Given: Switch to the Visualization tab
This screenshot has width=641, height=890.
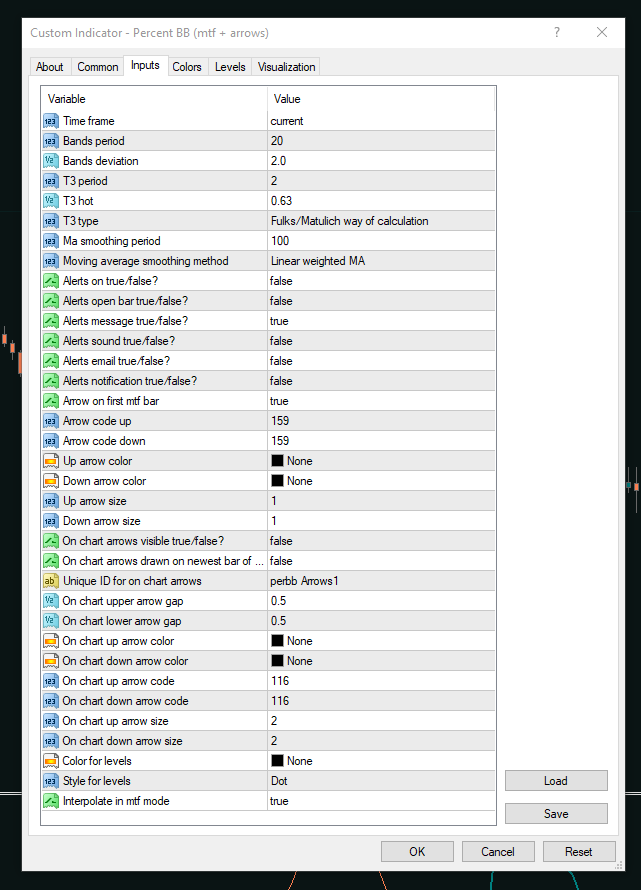Looking at the screenshot, I should (x=286, y=67).
